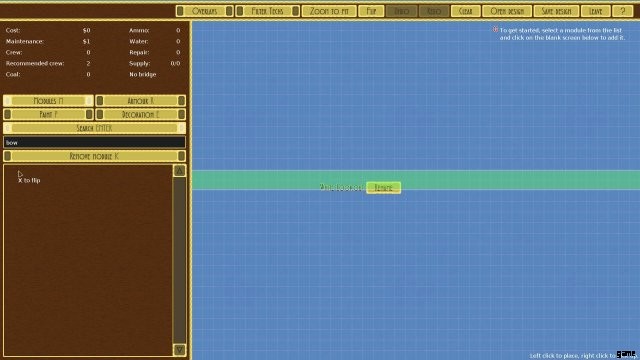The image size is (640, 360).
Task: Click the search text field containing 'bow'
Action: click(x=94, y=142)
